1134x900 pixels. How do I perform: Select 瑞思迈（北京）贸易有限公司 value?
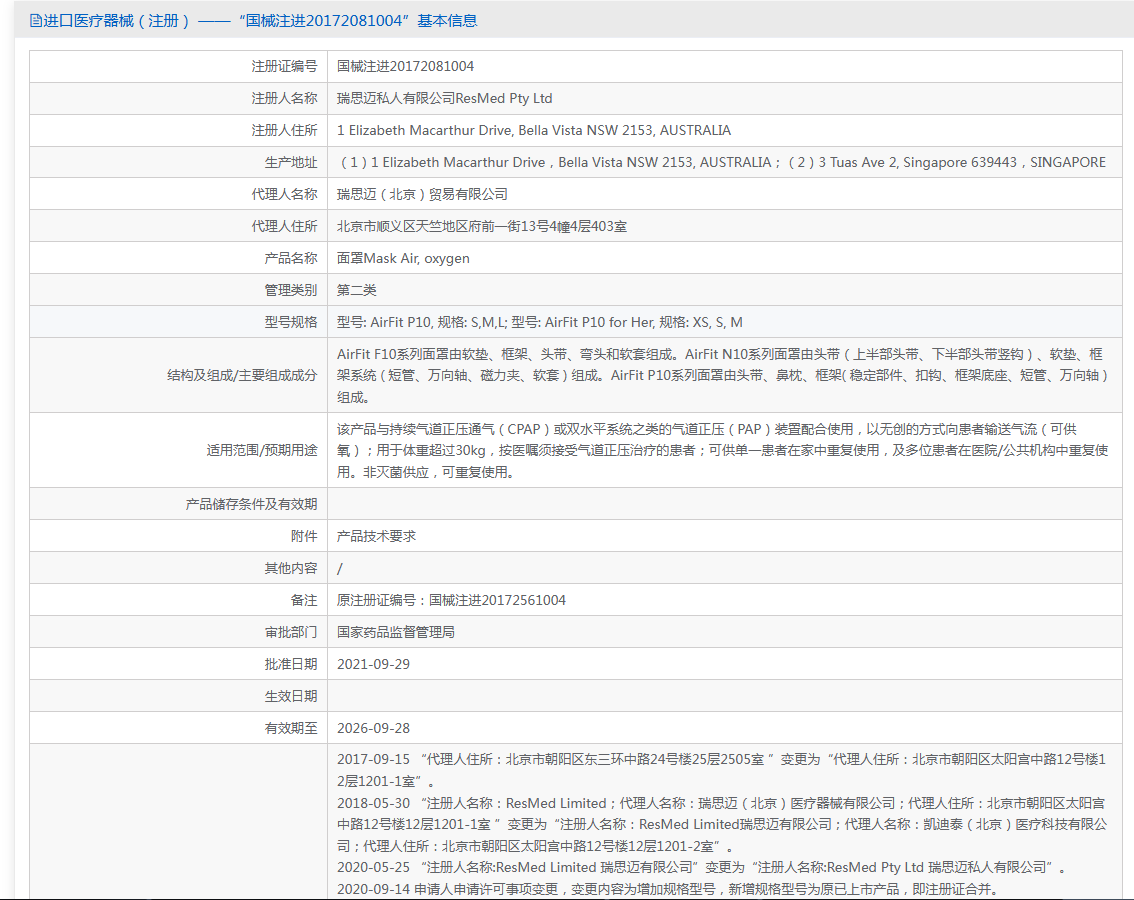point(422,194)
